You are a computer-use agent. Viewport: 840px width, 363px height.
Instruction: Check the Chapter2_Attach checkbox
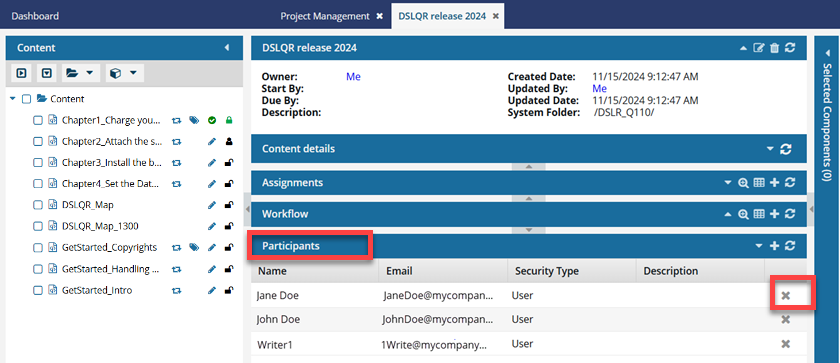coord(38,141)
